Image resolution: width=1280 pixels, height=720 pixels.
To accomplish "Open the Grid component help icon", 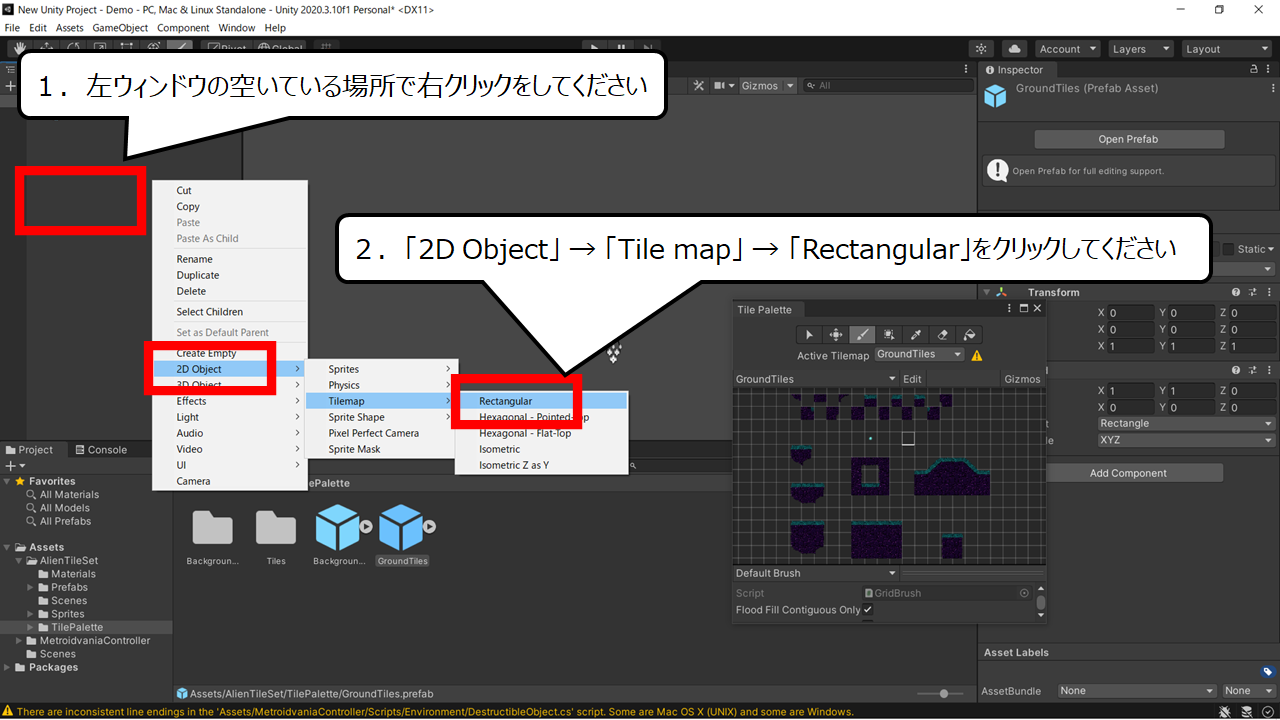I will pos(1236,371).
